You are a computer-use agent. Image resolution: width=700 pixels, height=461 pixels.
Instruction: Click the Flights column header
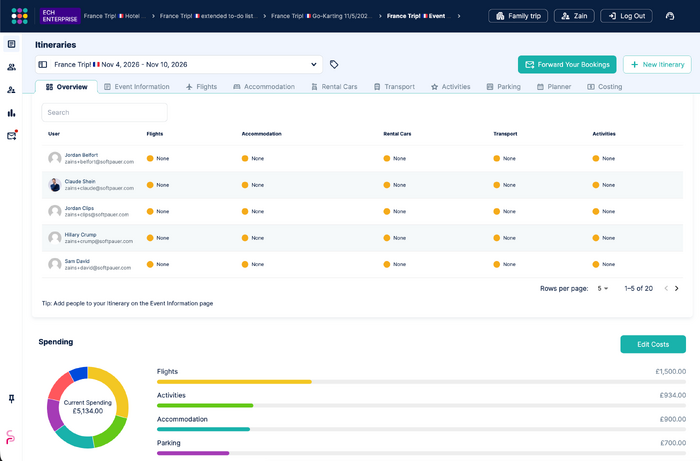point(155,134)
